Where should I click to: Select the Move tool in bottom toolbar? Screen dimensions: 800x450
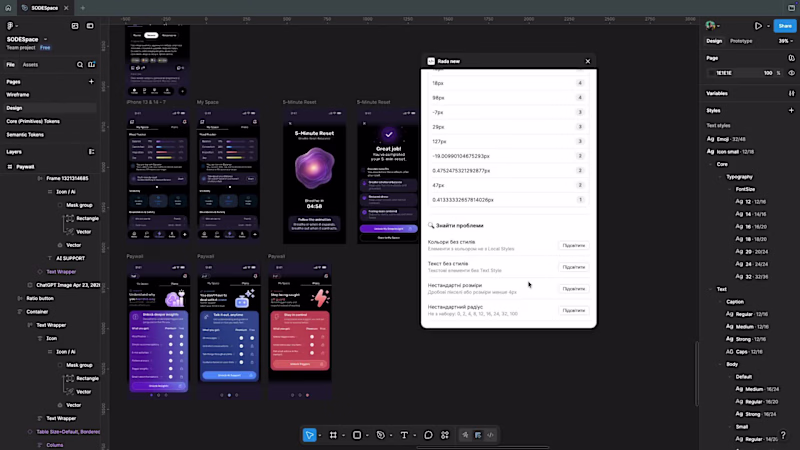[309, 435]
